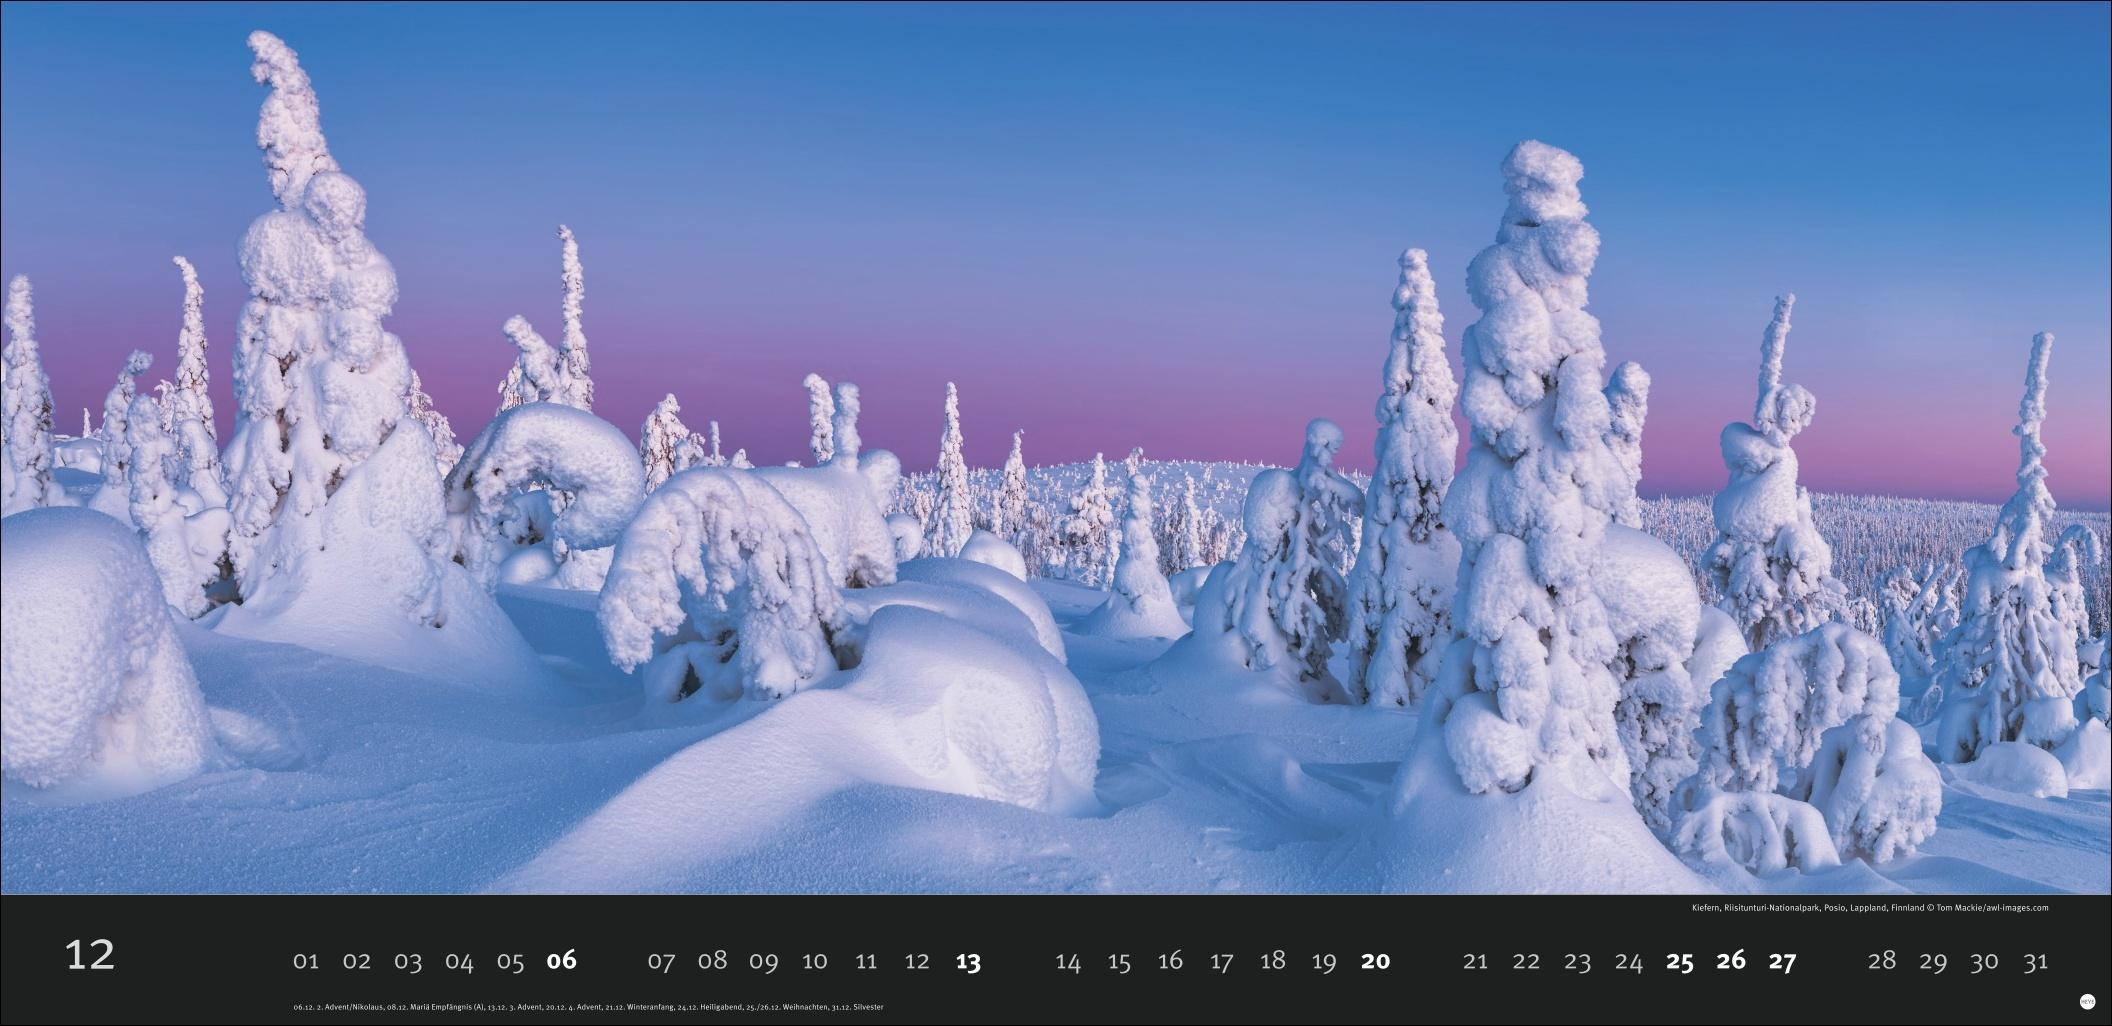Image resolution: width=2112 pixels, height=1026 pixels.
Task: Click day 31 for Silvester
Action: click(2035, 961)
